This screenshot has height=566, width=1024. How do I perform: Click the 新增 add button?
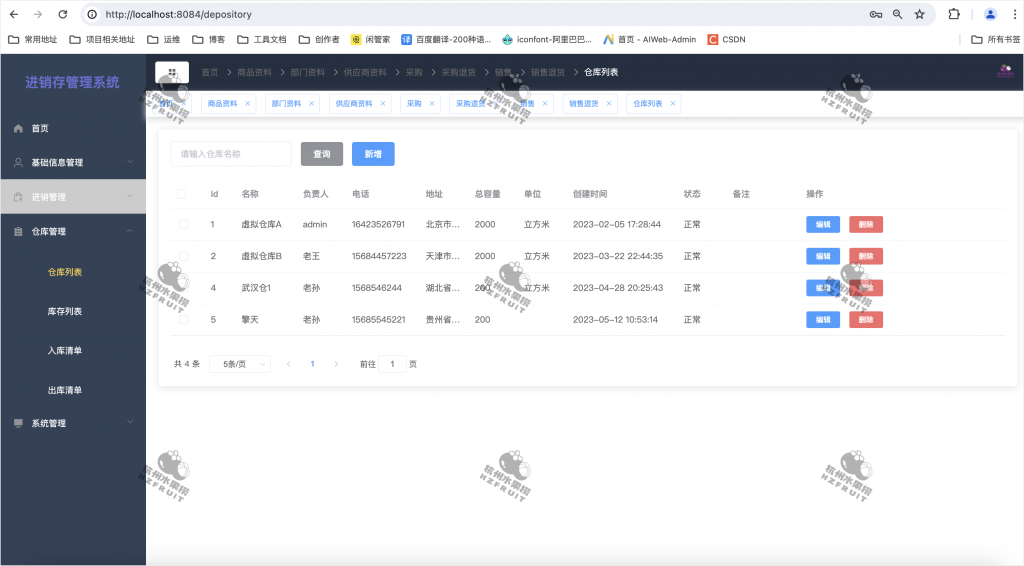click(373, 154)
